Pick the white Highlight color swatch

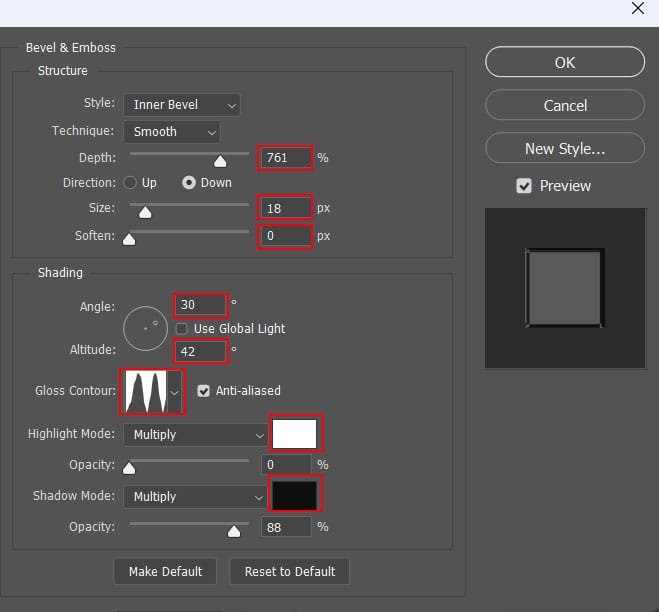[x=295, y=434]
